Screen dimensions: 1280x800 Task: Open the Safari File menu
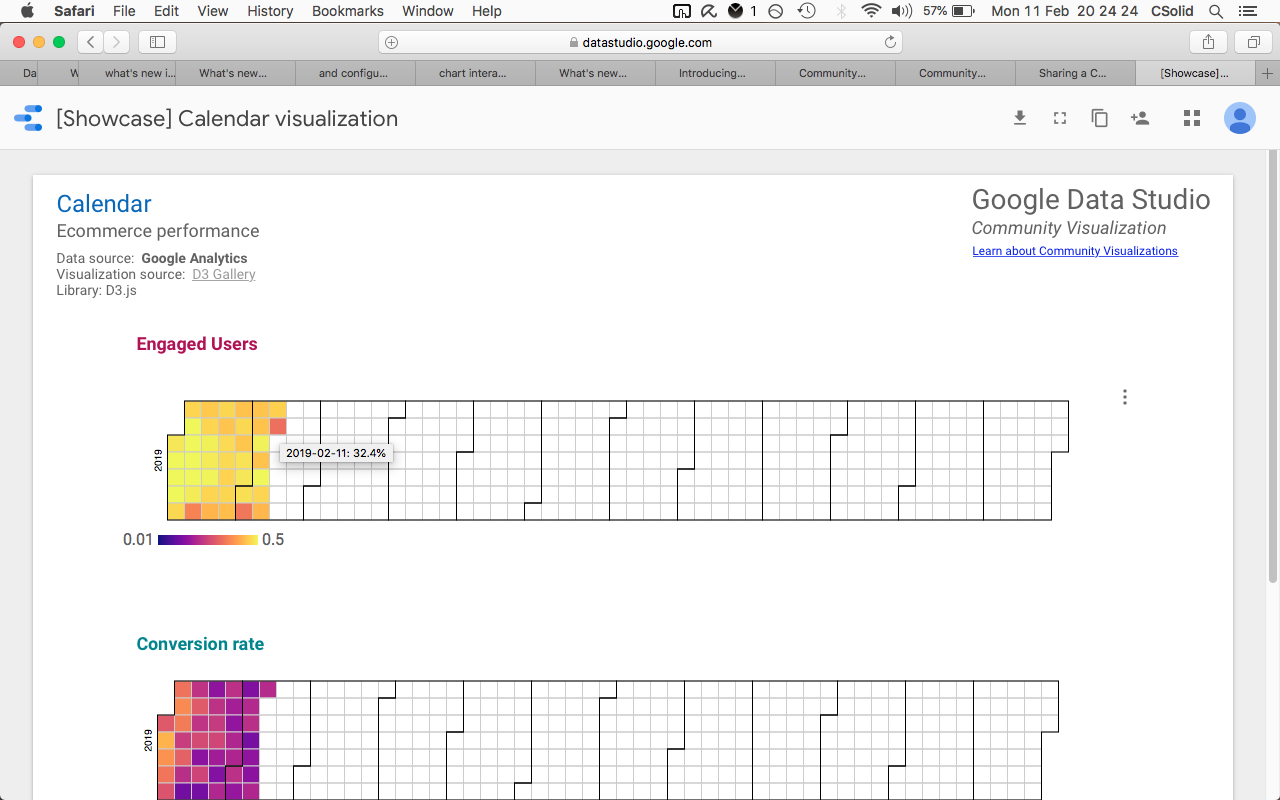[x=124, y=11]
